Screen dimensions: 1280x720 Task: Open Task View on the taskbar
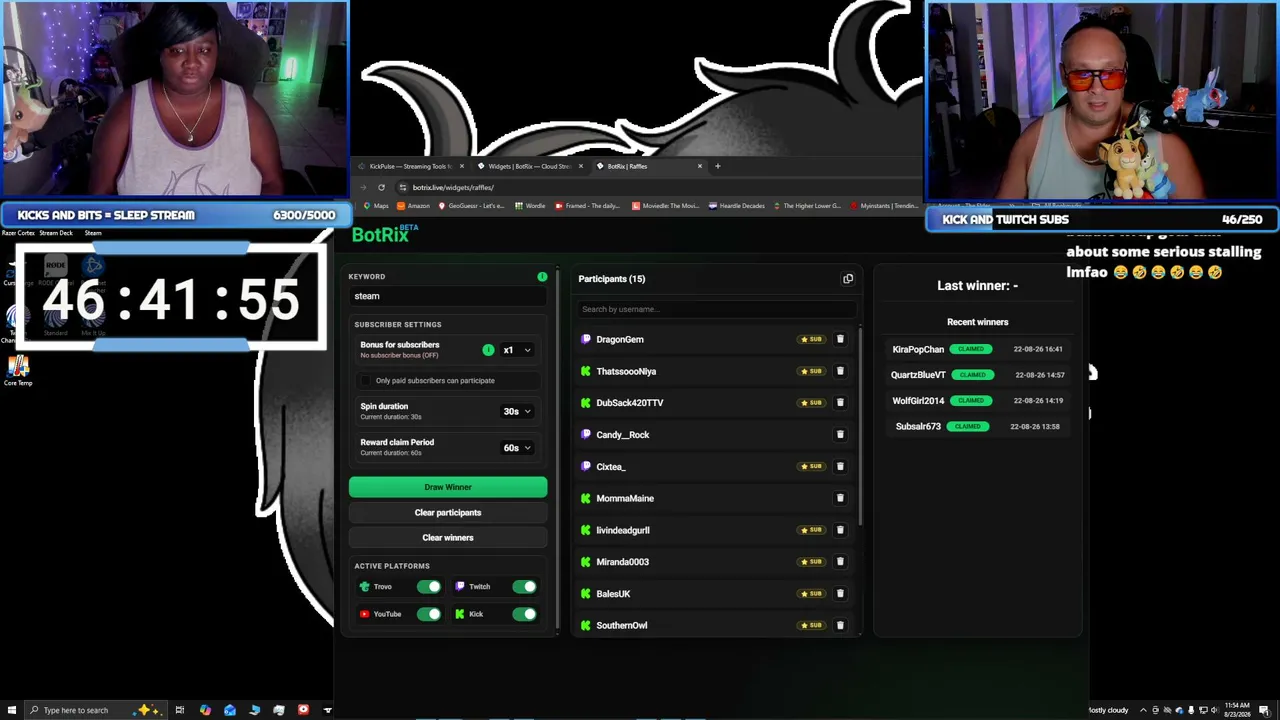coord(180,710)
